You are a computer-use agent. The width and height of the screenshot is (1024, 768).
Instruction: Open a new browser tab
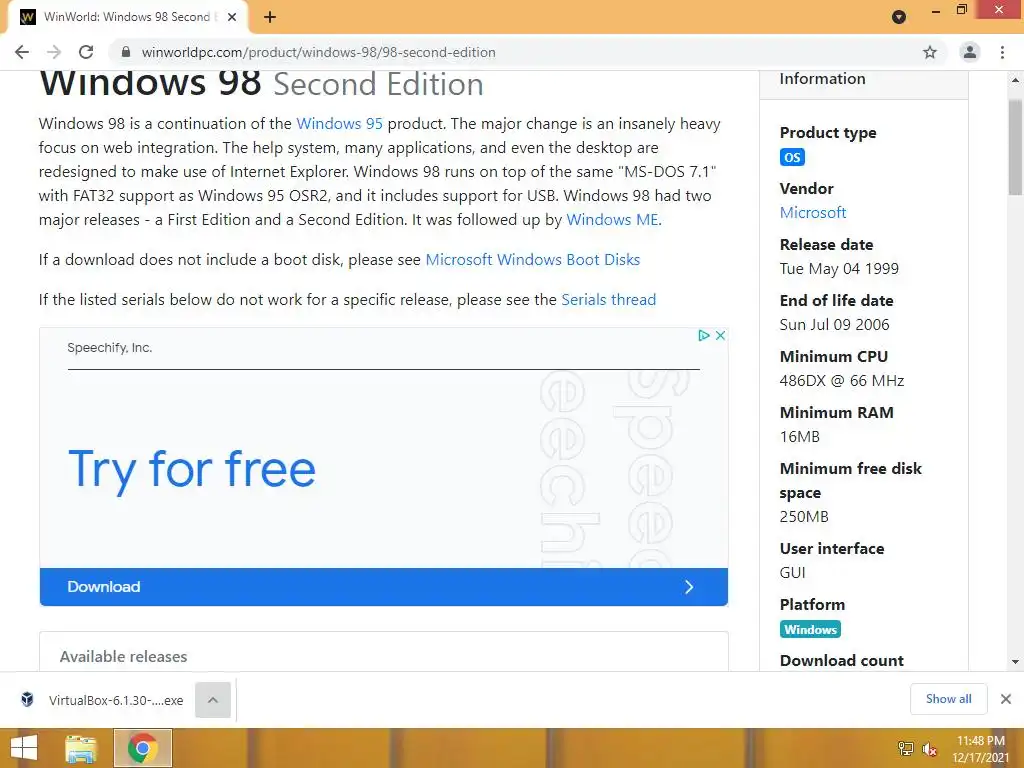tap(270, 17)
